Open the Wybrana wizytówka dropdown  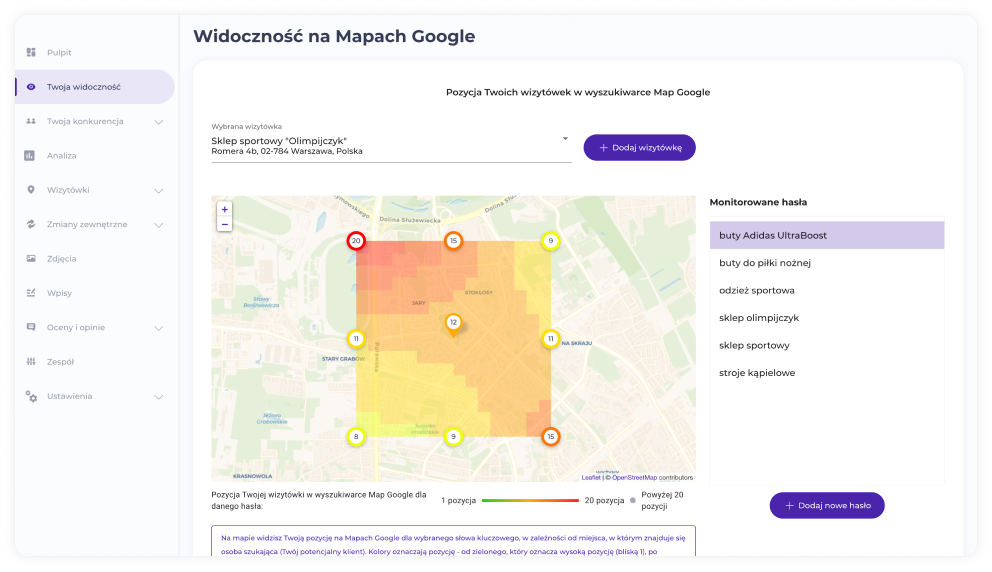click(564, 139)
